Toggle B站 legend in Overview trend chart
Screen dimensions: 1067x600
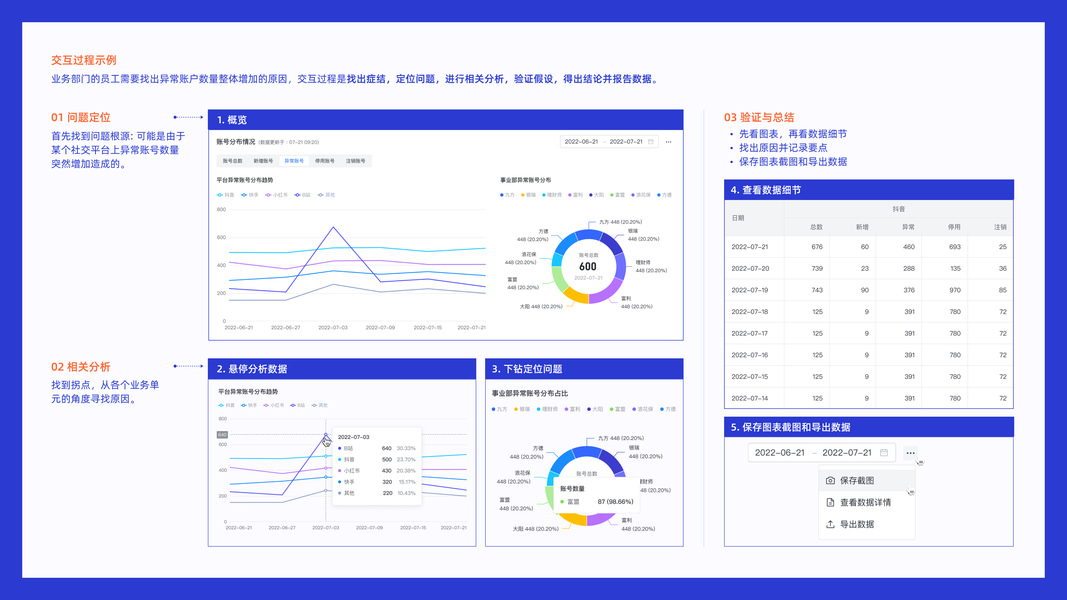point(303,195)
